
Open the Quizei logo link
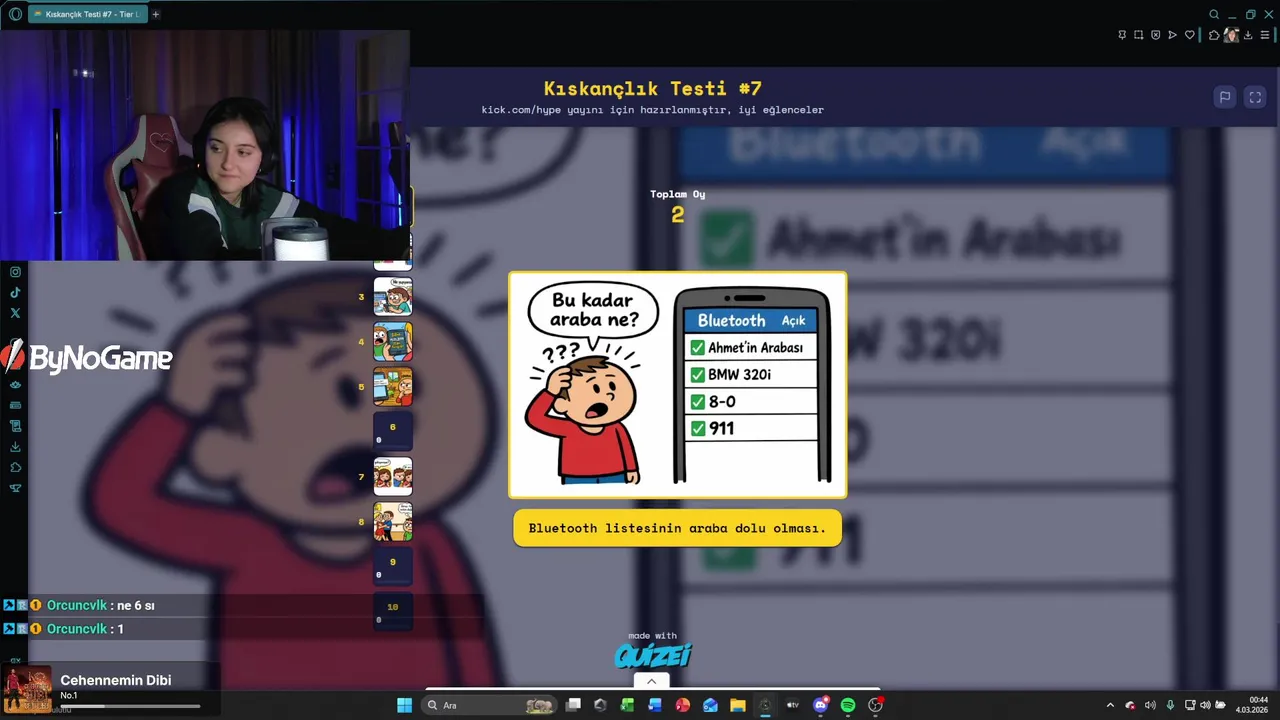[653, 655]
